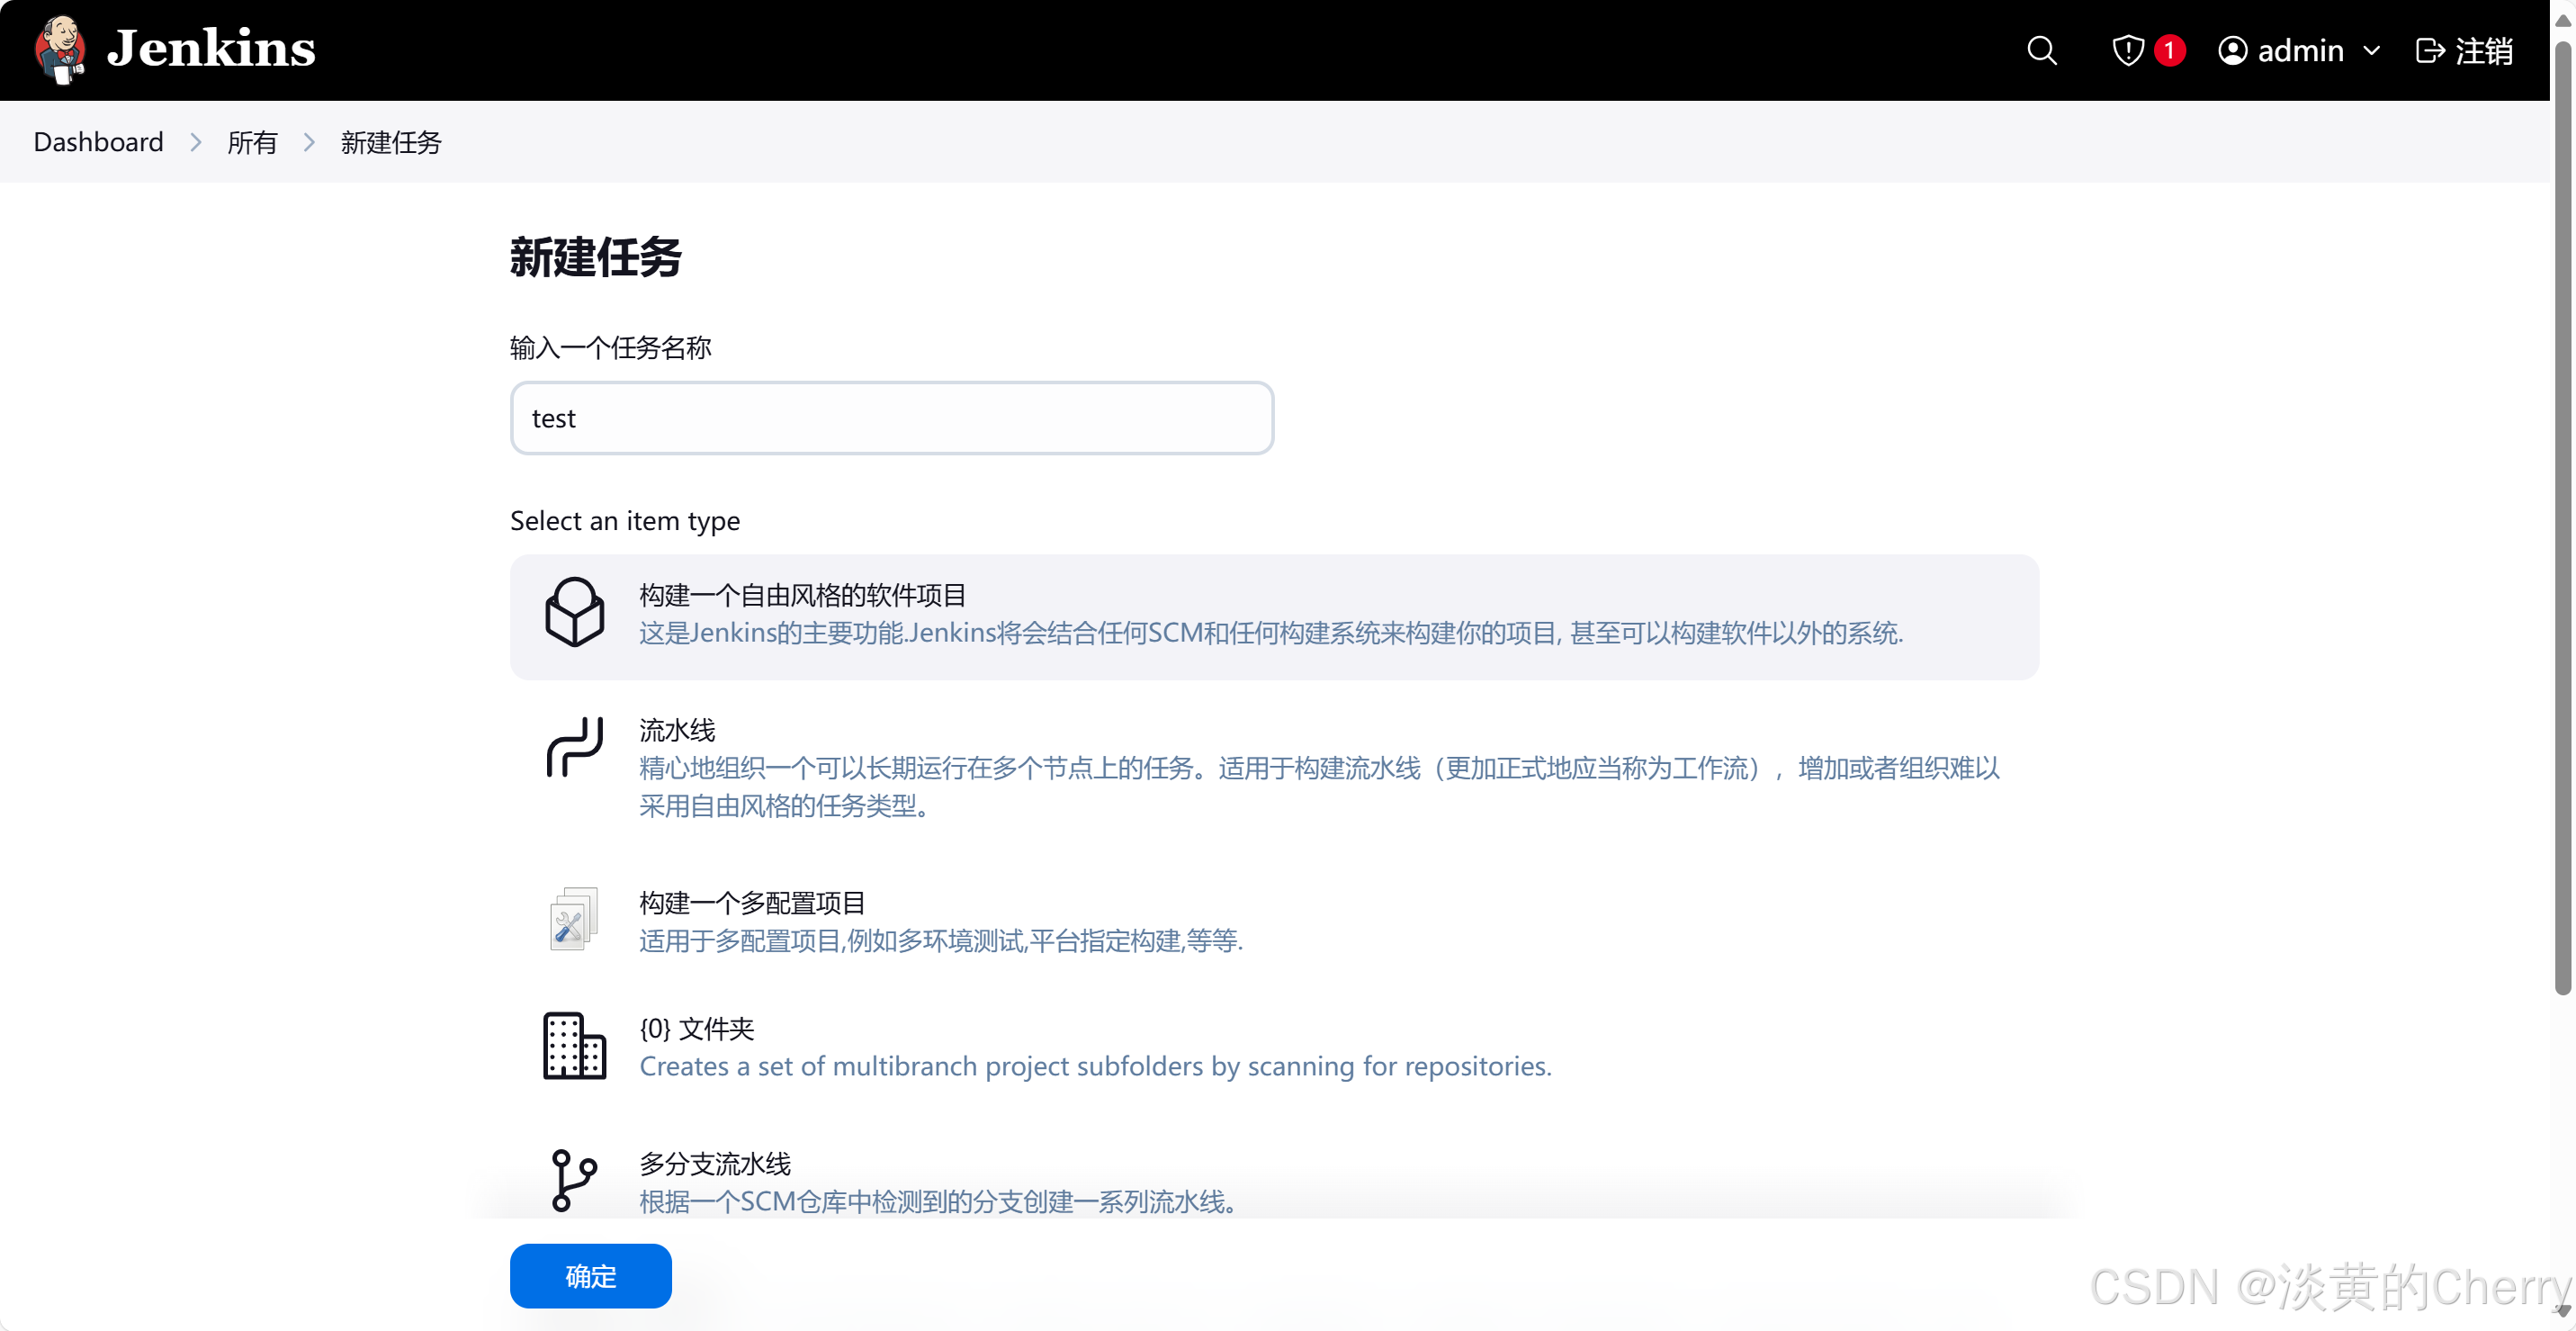Go to Dashboard breadcrumb
Image resolution: width=2576 pixels, height=1331 pixels.
[98, 142]
